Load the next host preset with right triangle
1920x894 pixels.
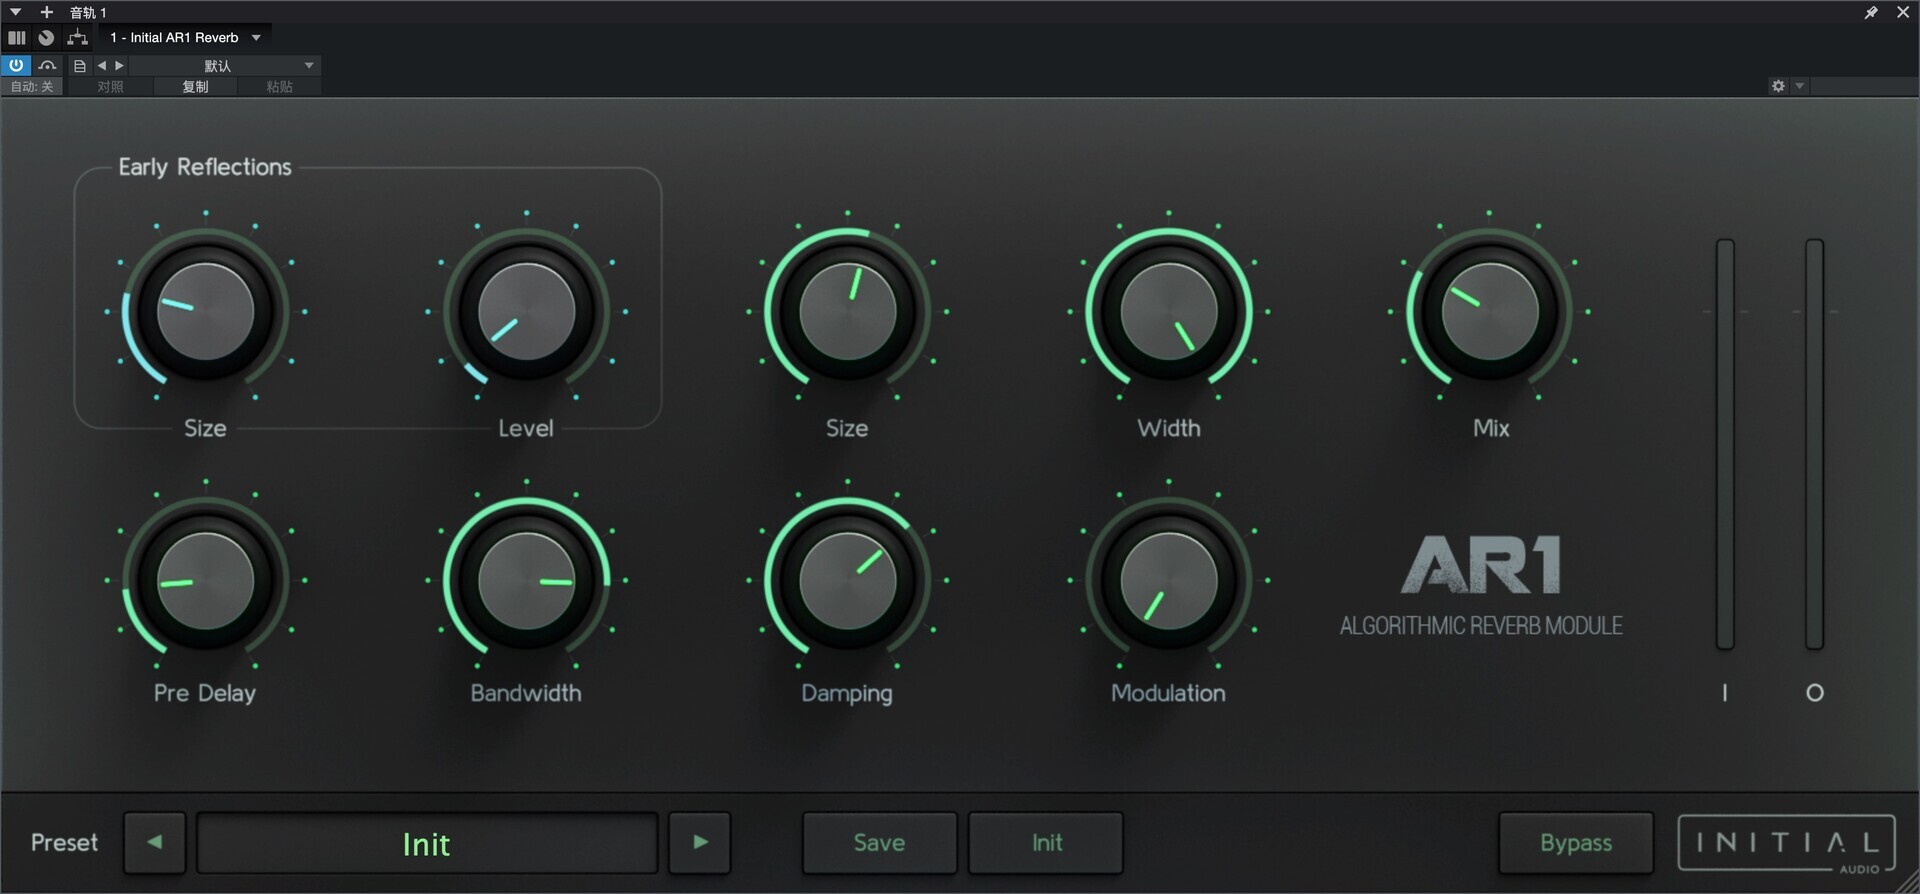tap(119, 65)
